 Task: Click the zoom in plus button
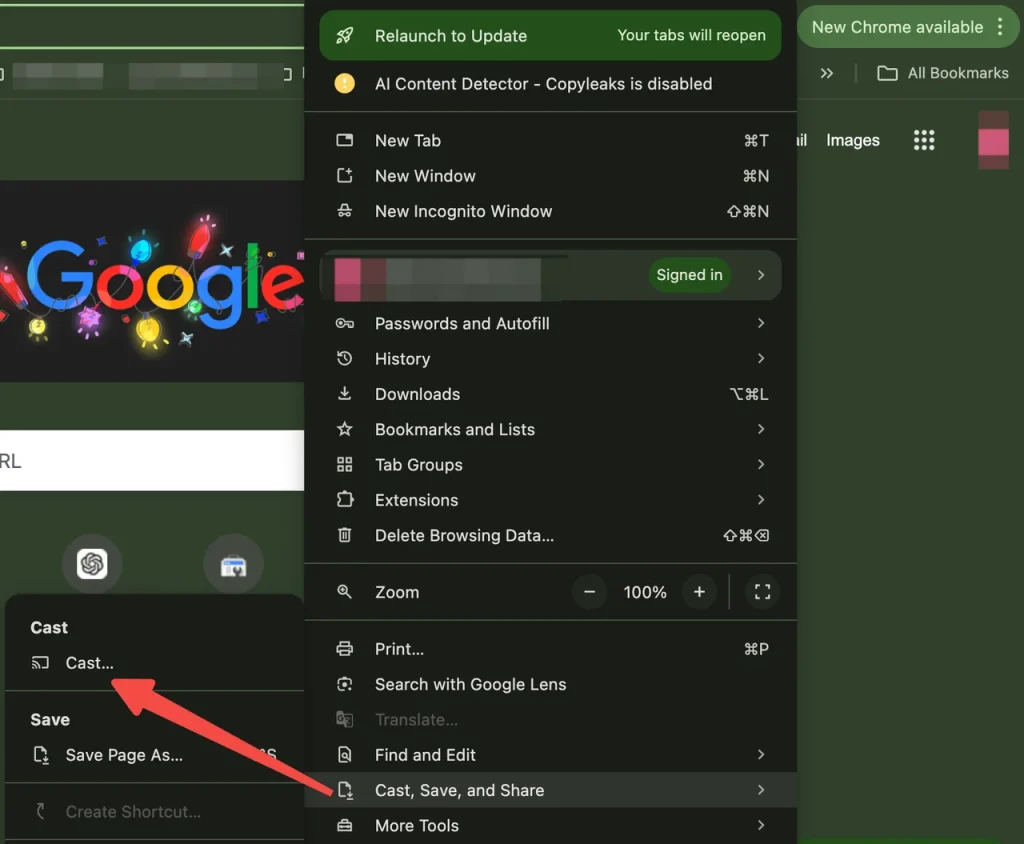pos(699,592)
